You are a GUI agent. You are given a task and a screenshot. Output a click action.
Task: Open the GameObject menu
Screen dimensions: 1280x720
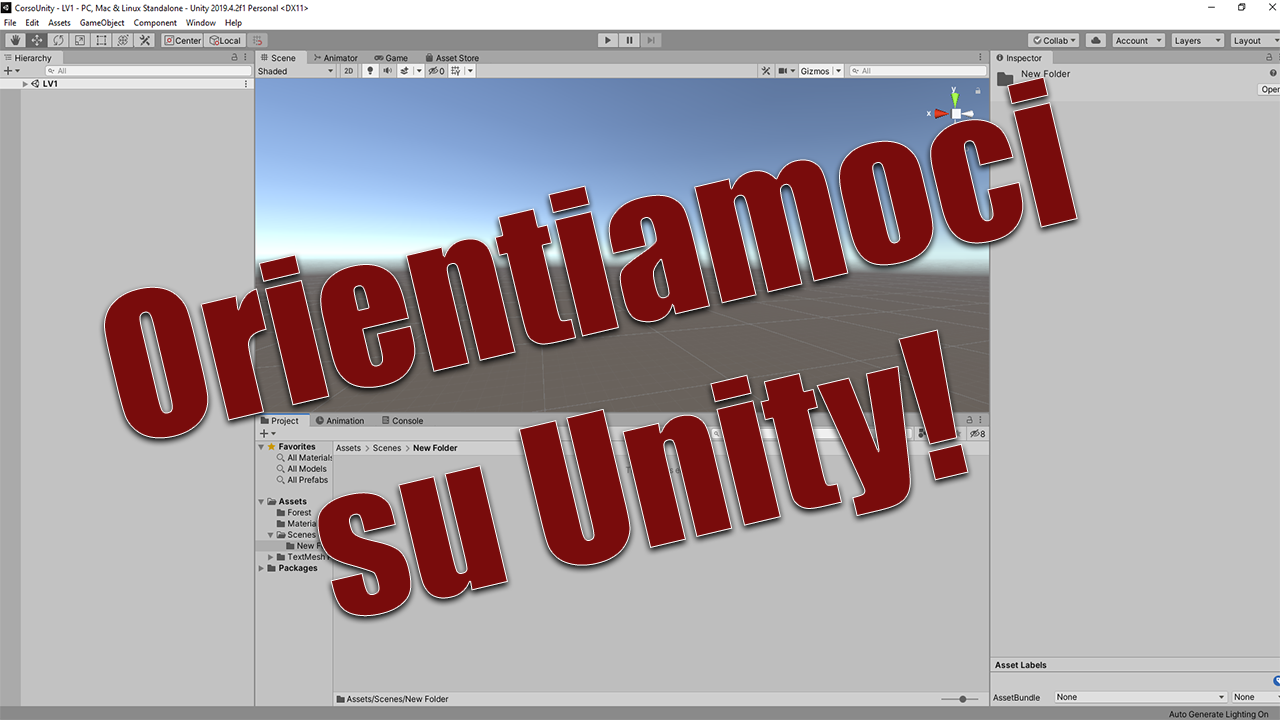[x=102, y=22]
